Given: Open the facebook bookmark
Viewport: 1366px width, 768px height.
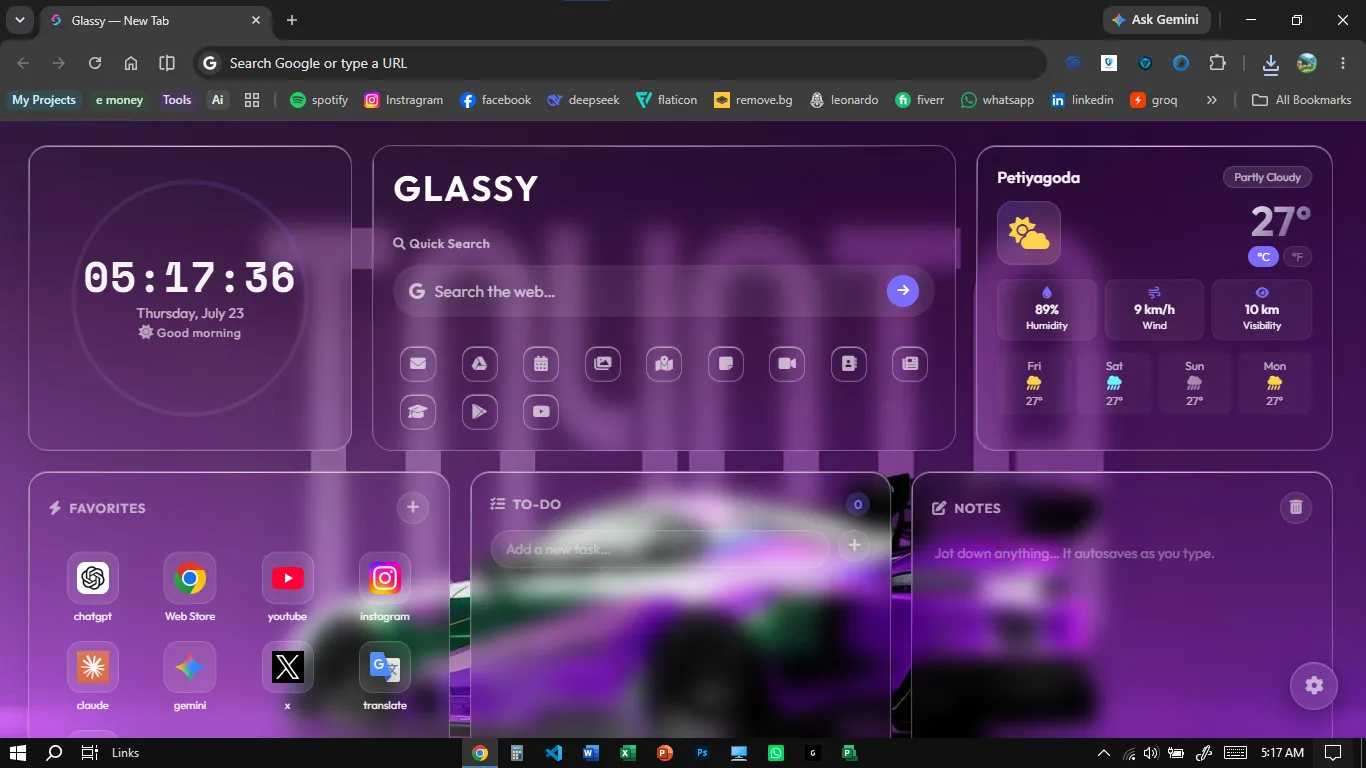Looking at the screenshot, I should 495,100.
